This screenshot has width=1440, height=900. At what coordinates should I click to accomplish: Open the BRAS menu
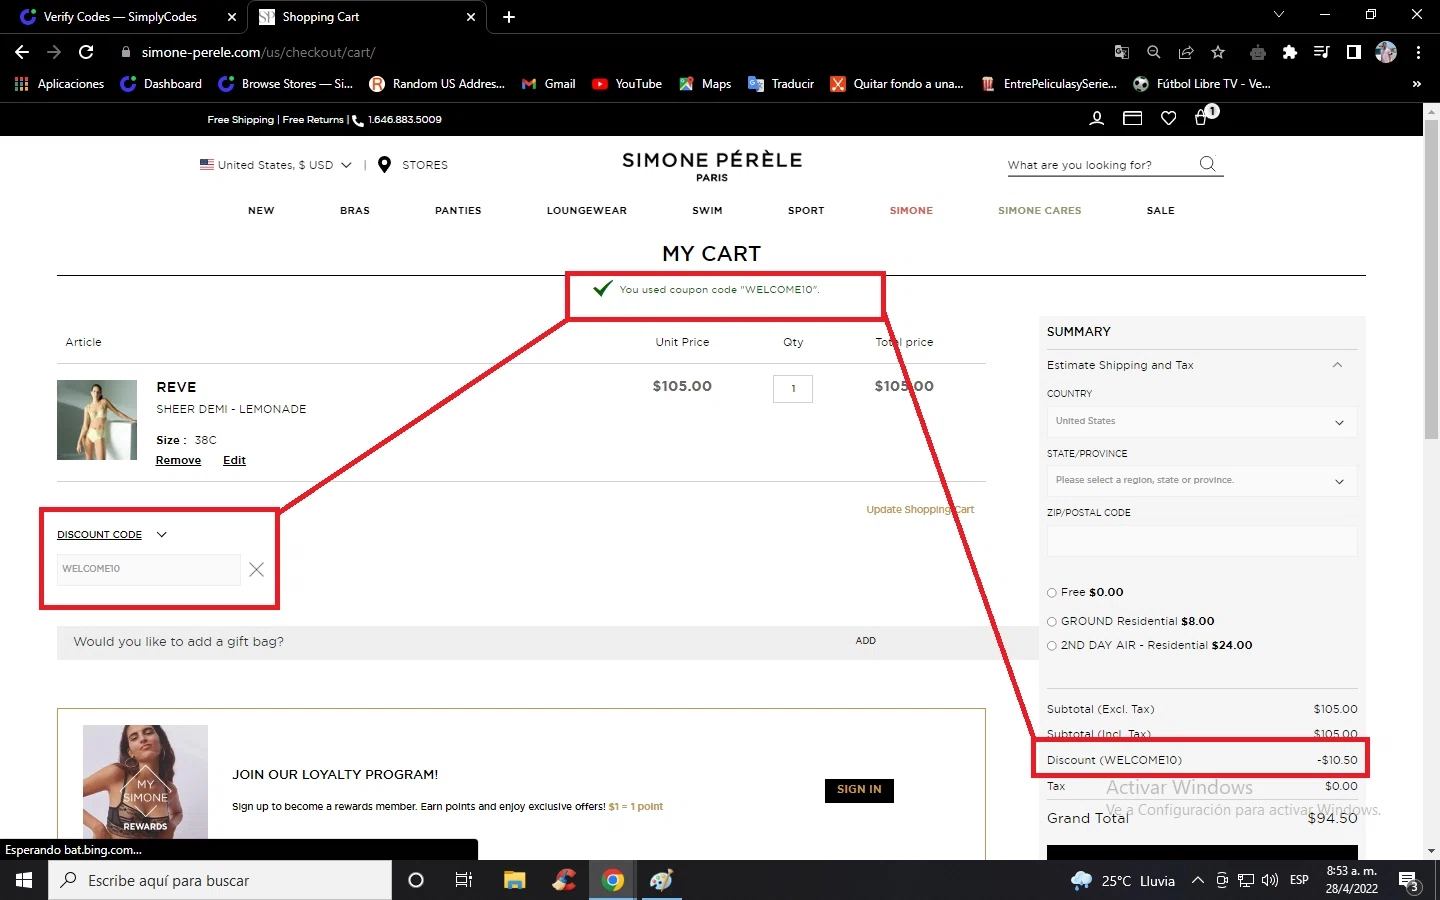pyautogui.click(x=355, y=211)
